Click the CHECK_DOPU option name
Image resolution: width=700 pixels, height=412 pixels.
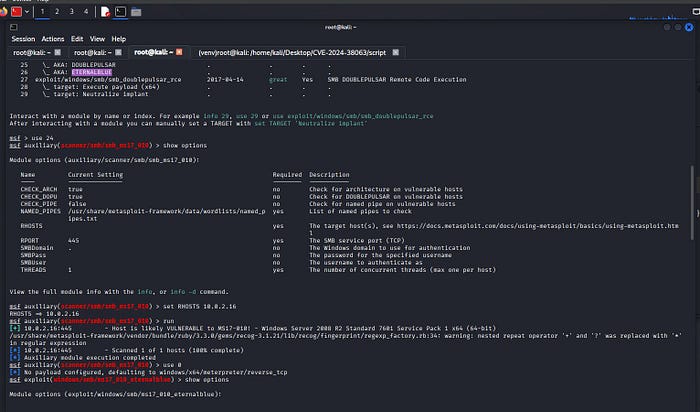click(39, 197)
